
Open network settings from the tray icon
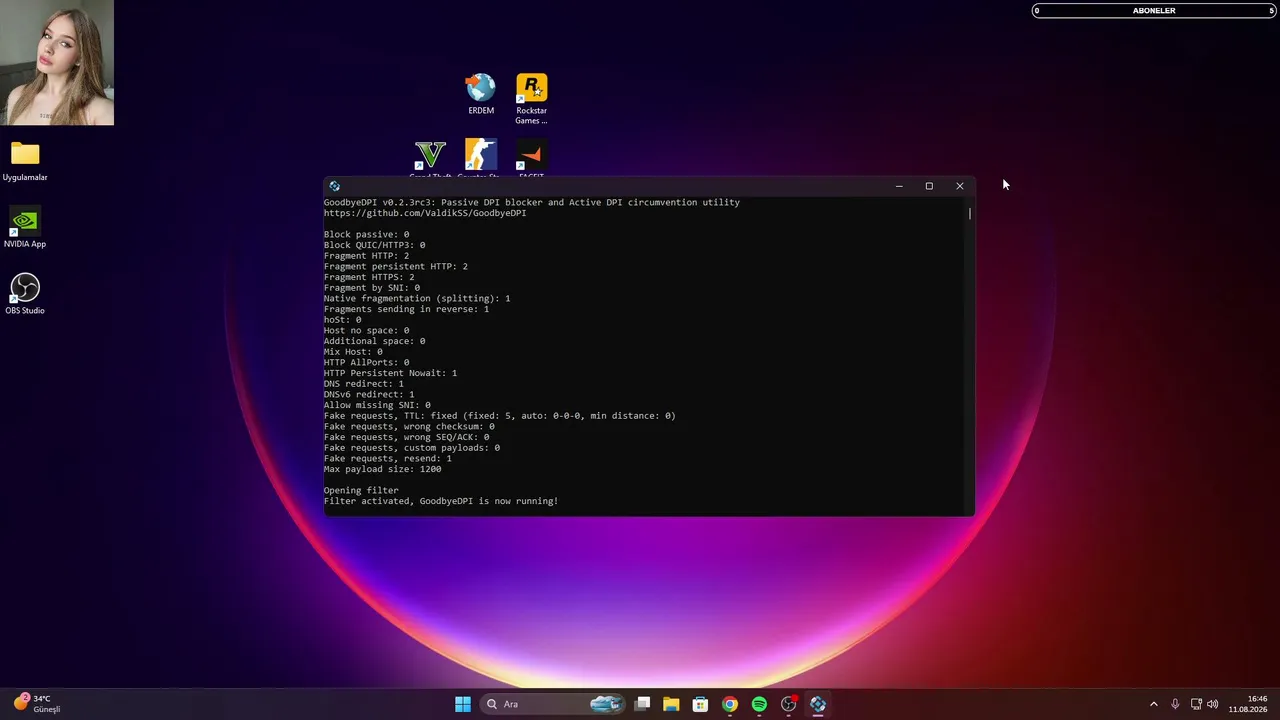click(x=1196, y=704)
